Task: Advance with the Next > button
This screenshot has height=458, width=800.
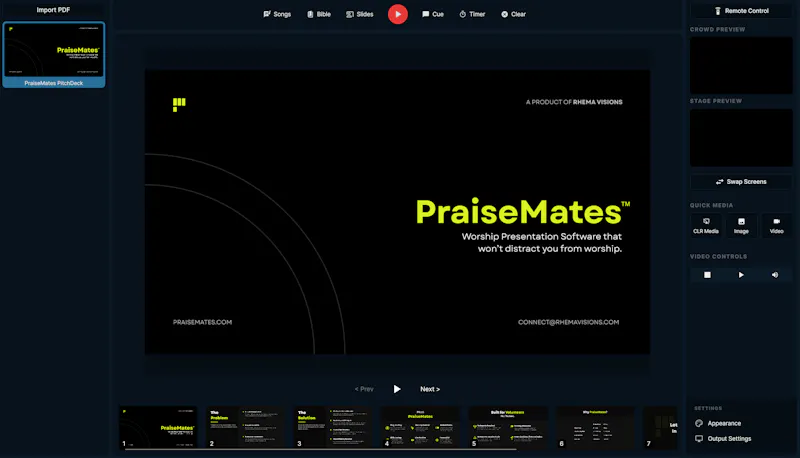Action: pos(430,389)
